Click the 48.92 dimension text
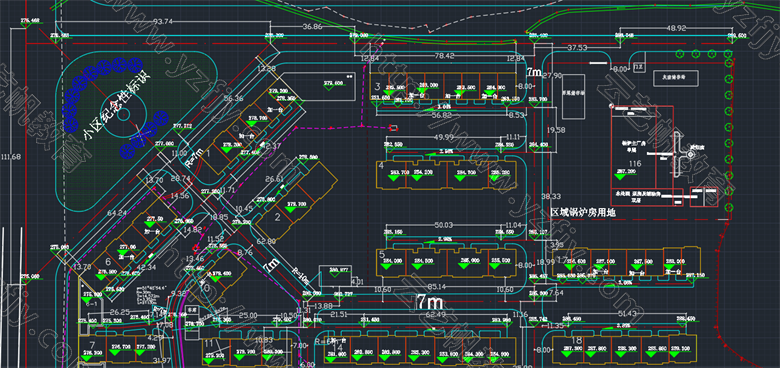Screen dimensions: 780x368 tap(678, 28)
